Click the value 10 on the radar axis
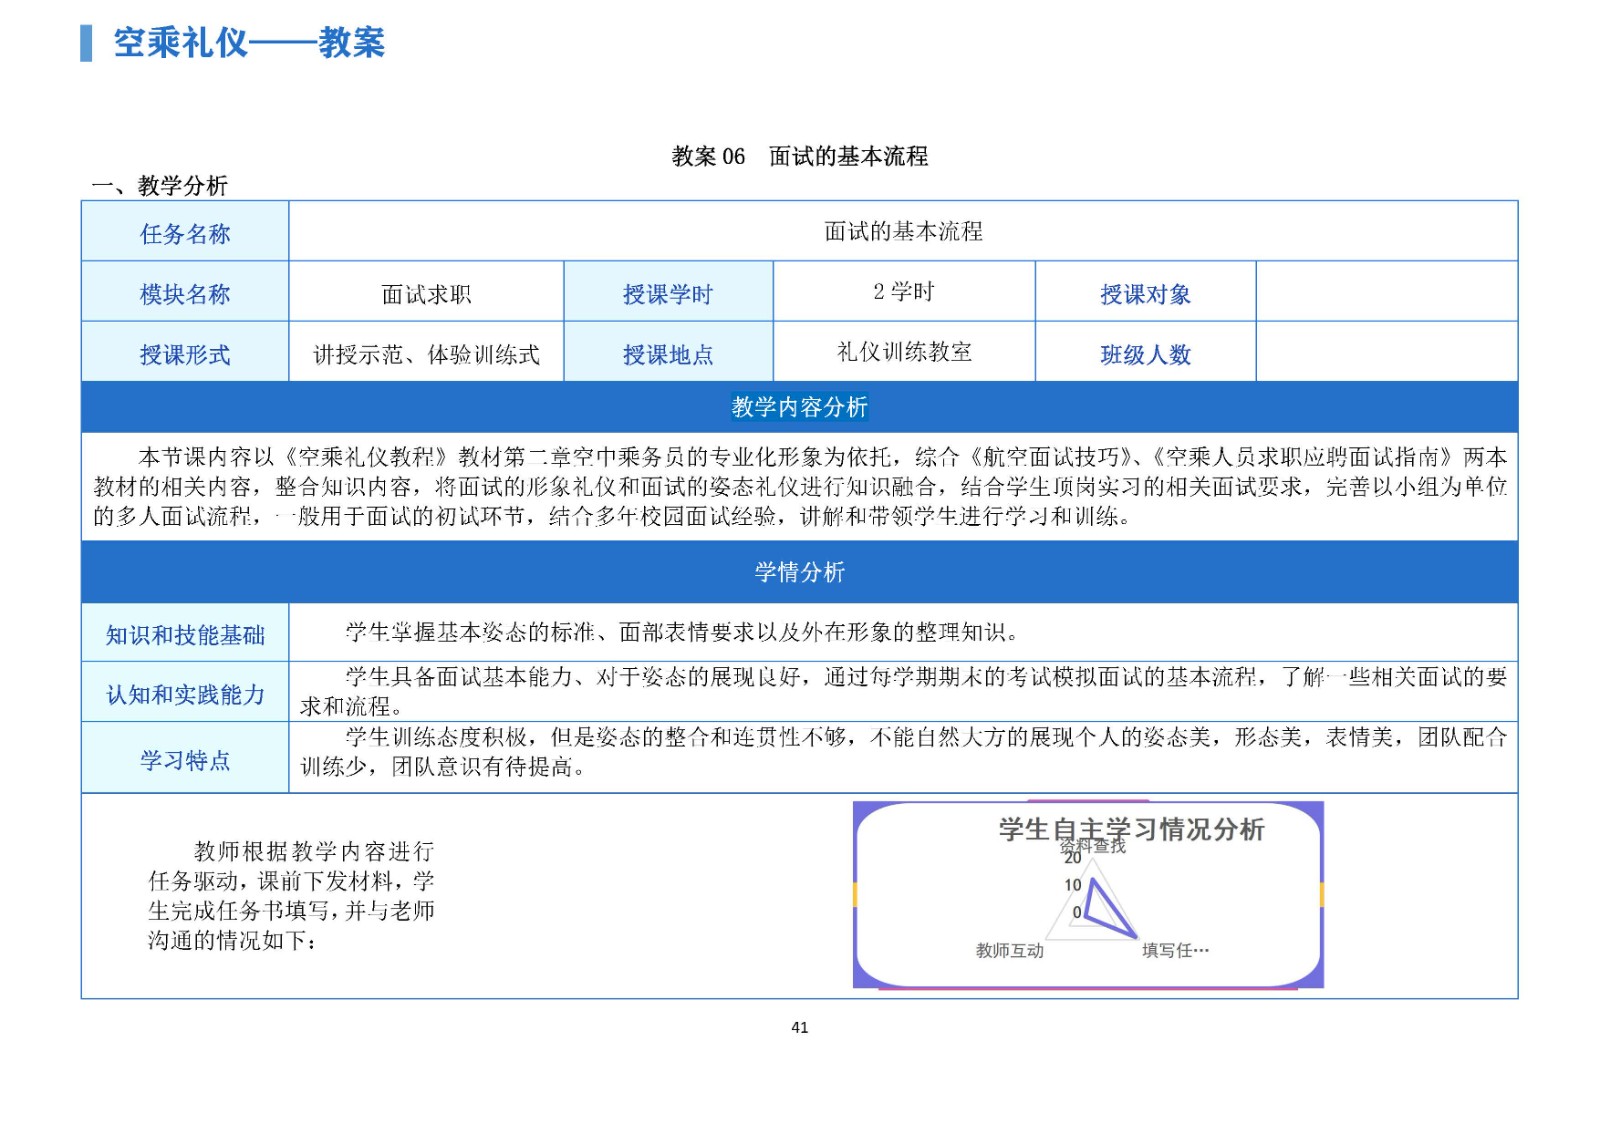This screenshot has width=1600, height=1131. click(x=1072, y=885)
